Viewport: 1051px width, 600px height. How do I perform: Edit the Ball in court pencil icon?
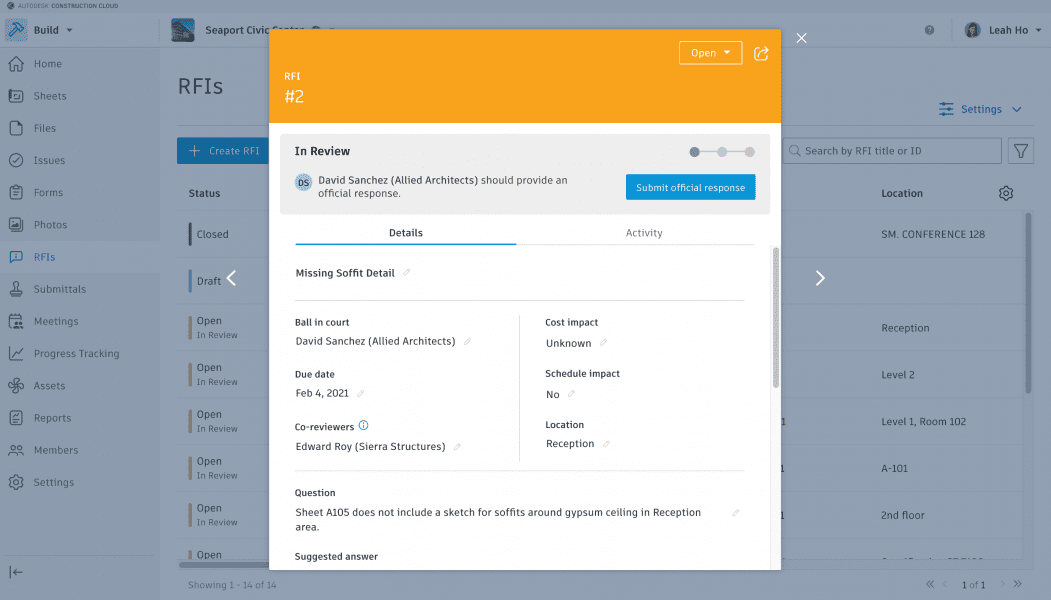(x=467, y=341)
